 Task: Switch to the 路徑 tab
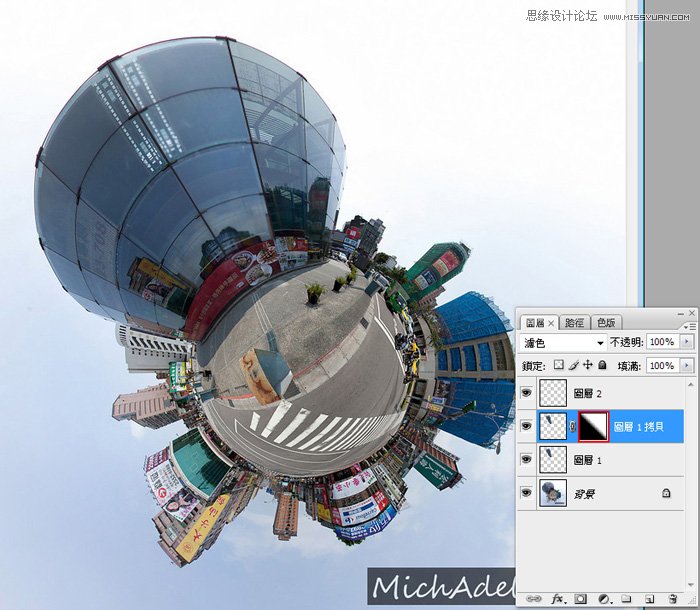tap(575, 323)
